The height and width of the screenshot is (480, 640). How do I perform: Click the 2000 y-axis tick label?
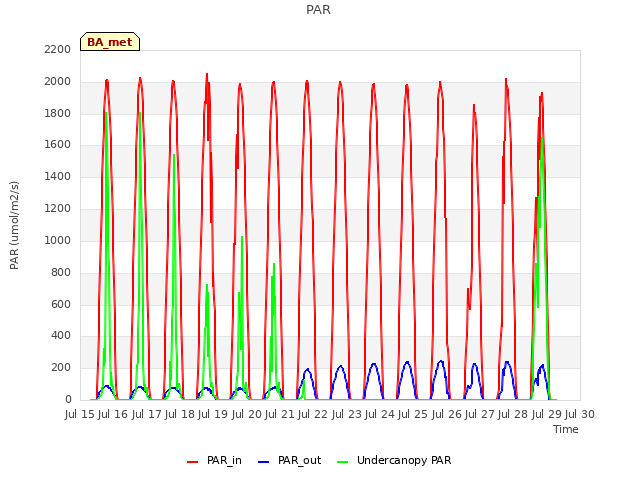pyautogui.click(x=58, y=81)
